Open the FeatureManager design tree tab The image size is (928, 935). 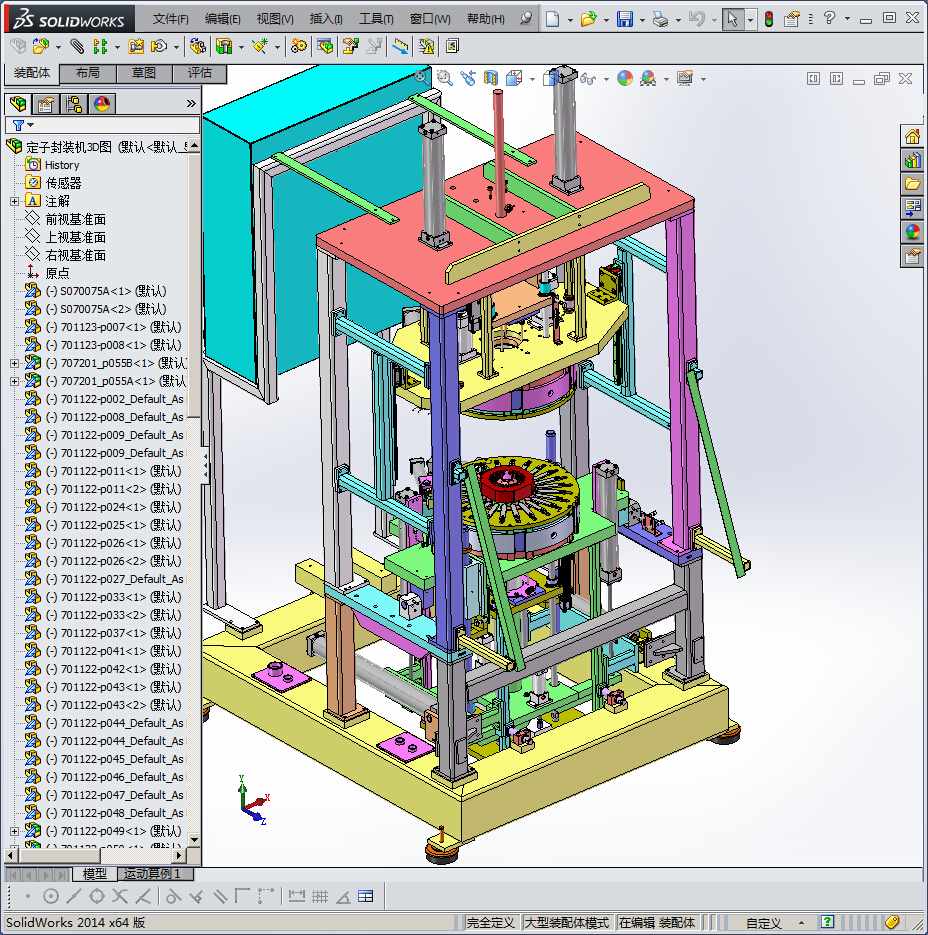[x=18, y=104]
